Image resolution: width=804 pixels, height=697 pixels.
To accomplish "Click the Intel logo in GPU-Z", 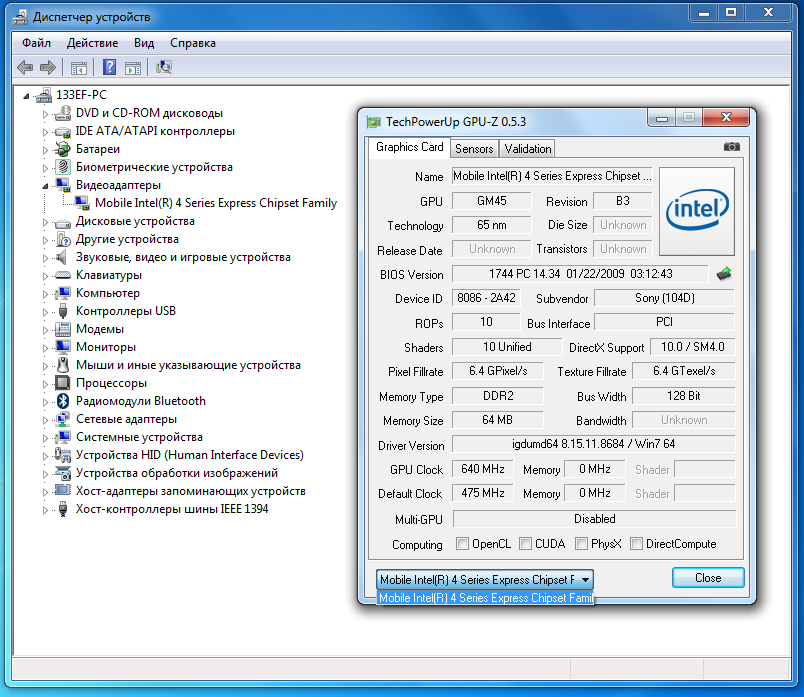I will [x=696, y=208].
